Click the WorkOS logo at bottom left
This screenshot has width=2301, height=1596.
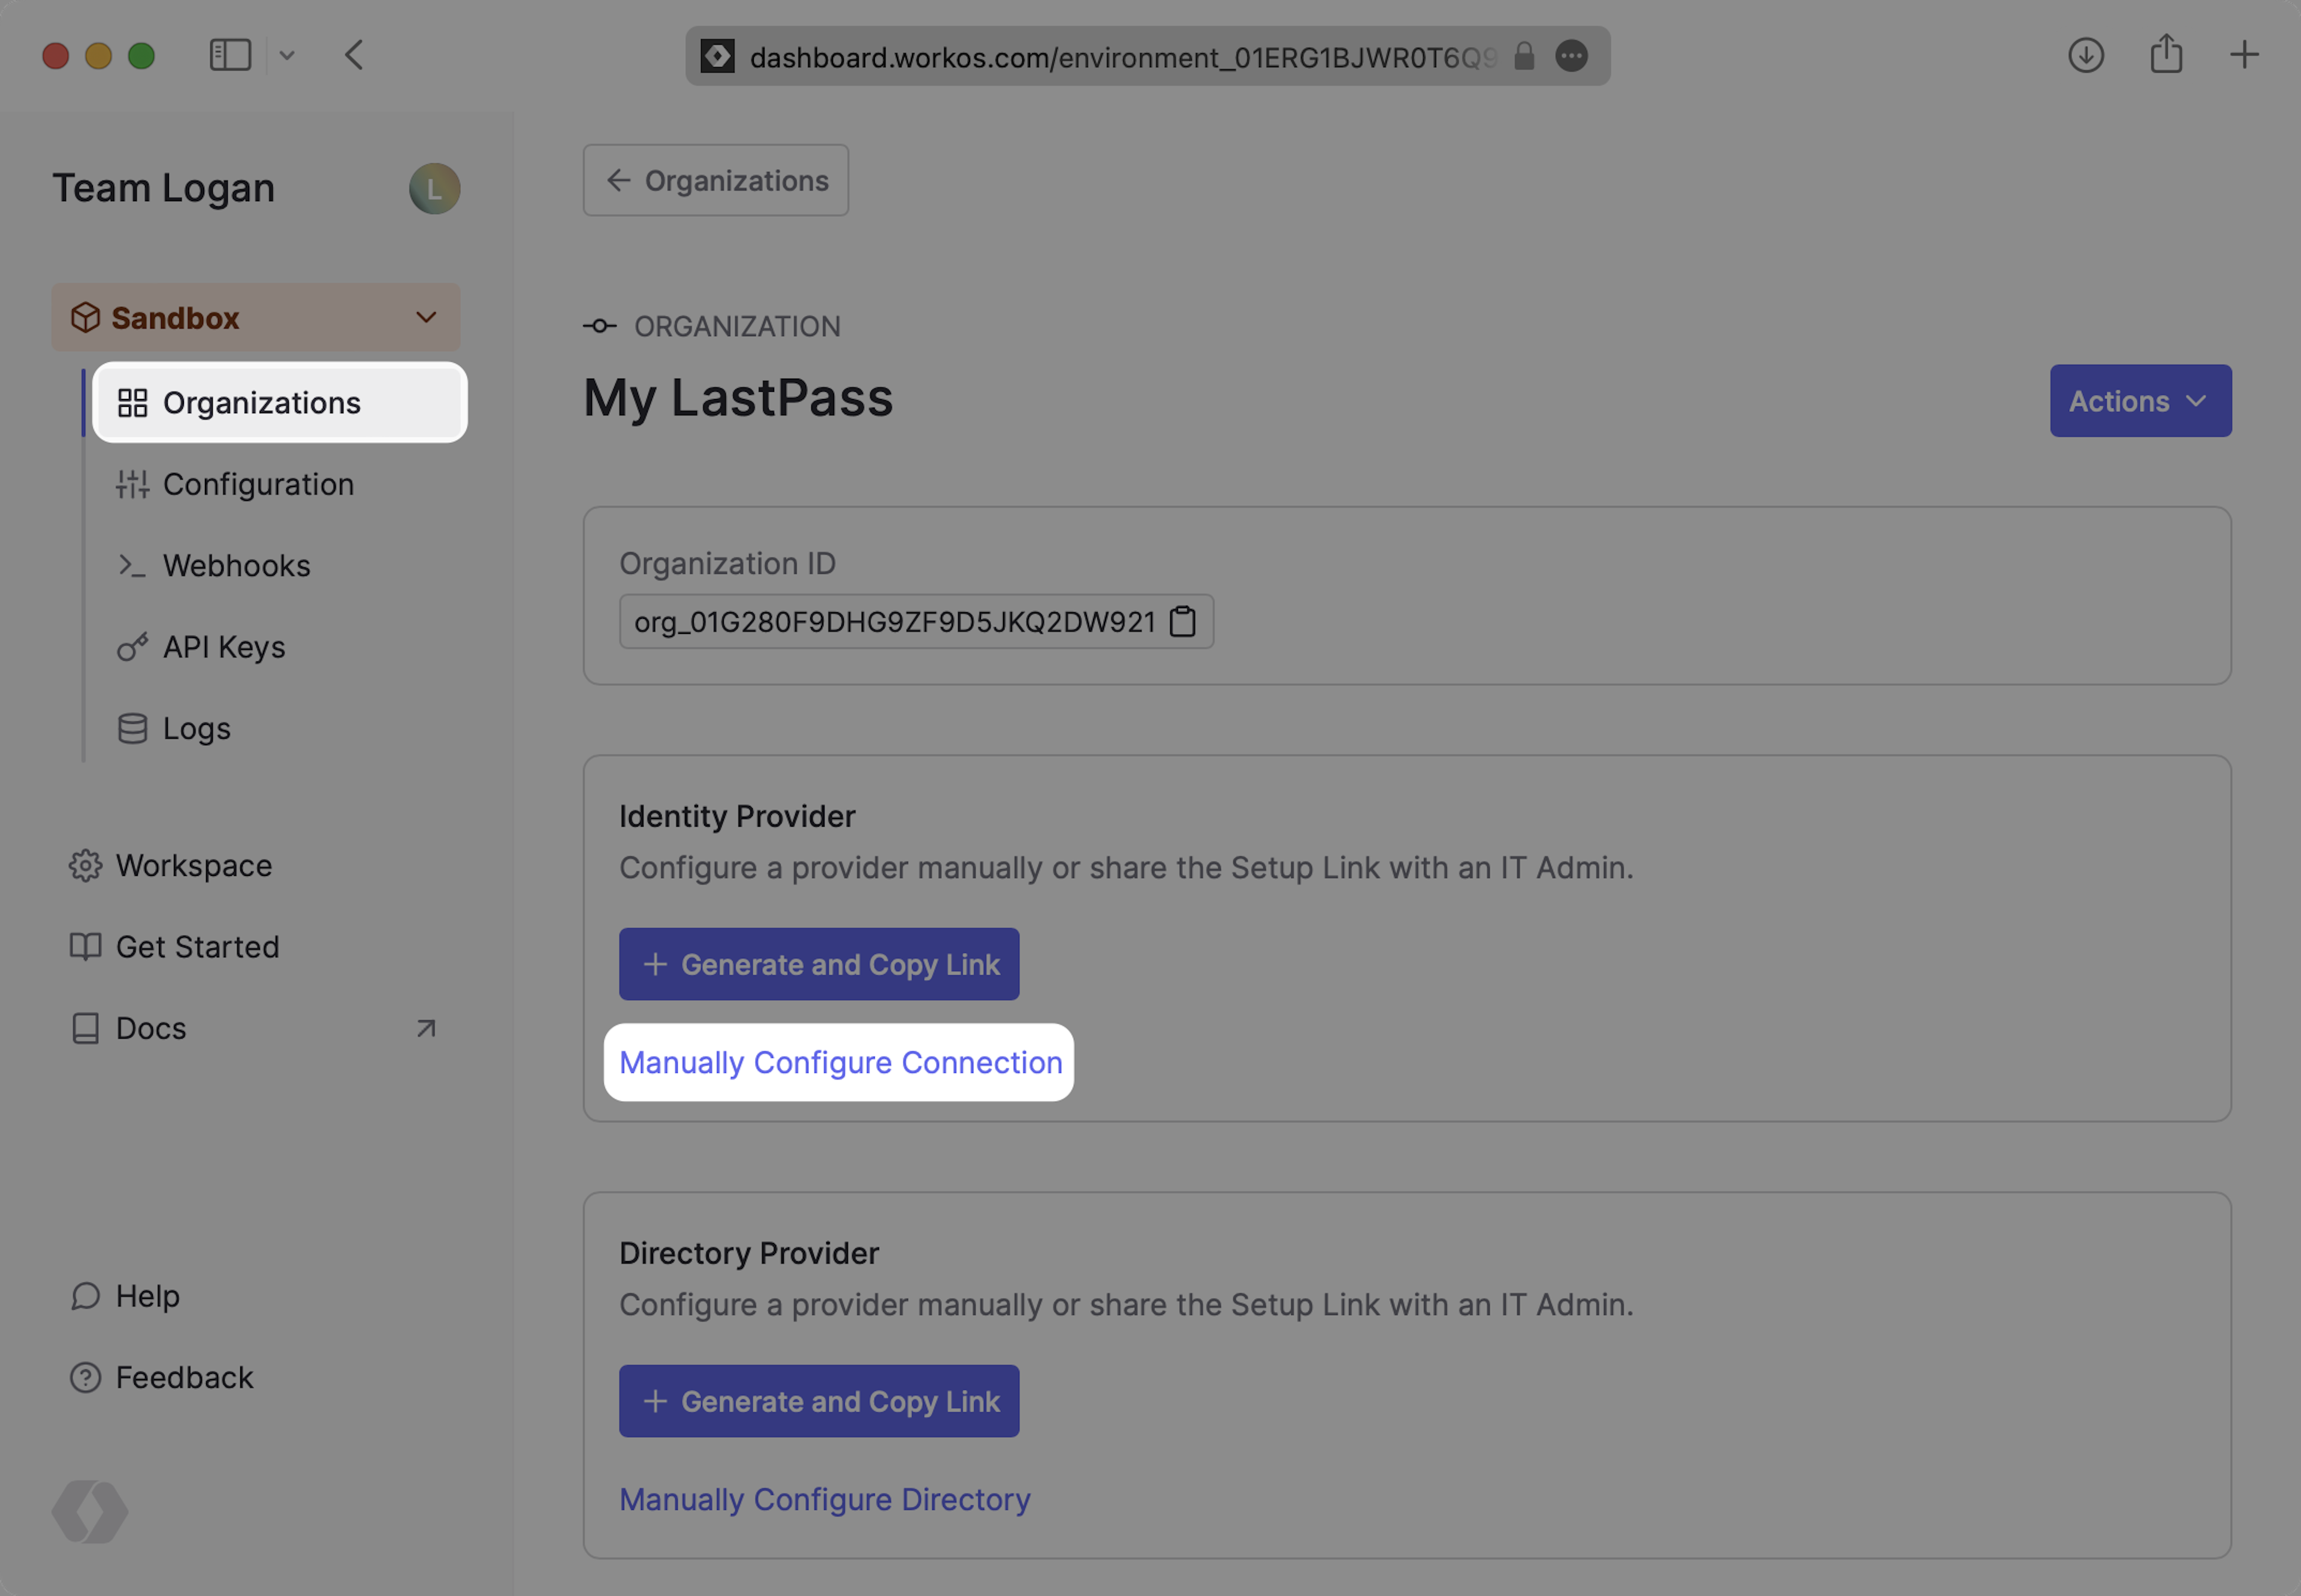pyautogui.click(x=89, y=1511)
